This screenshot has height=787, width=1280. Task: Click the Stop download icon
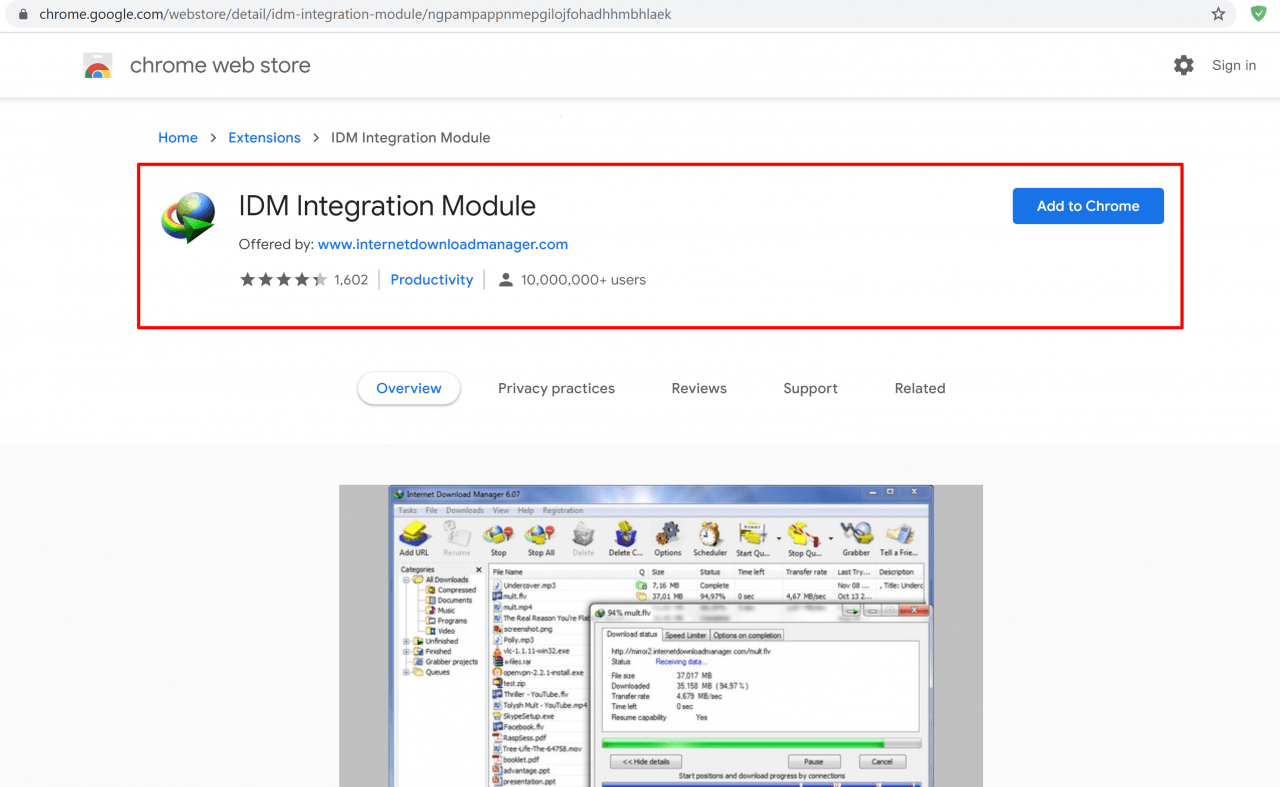[x=498, y=535]
